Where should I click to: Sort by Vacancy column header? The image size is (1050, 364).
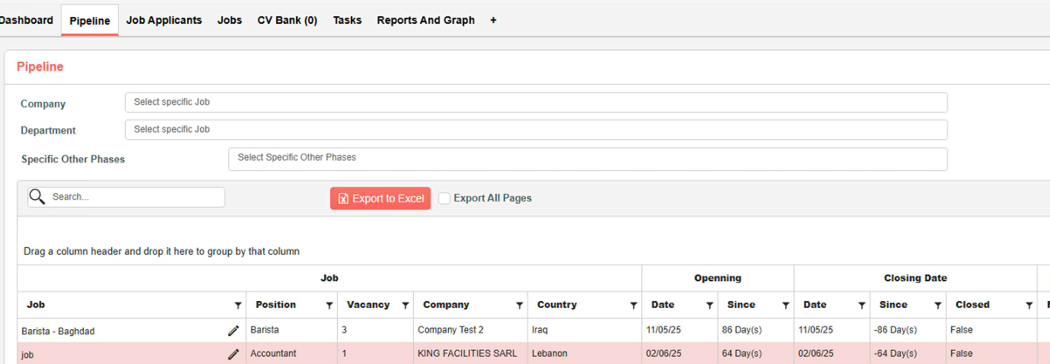(x=368, y=304)
